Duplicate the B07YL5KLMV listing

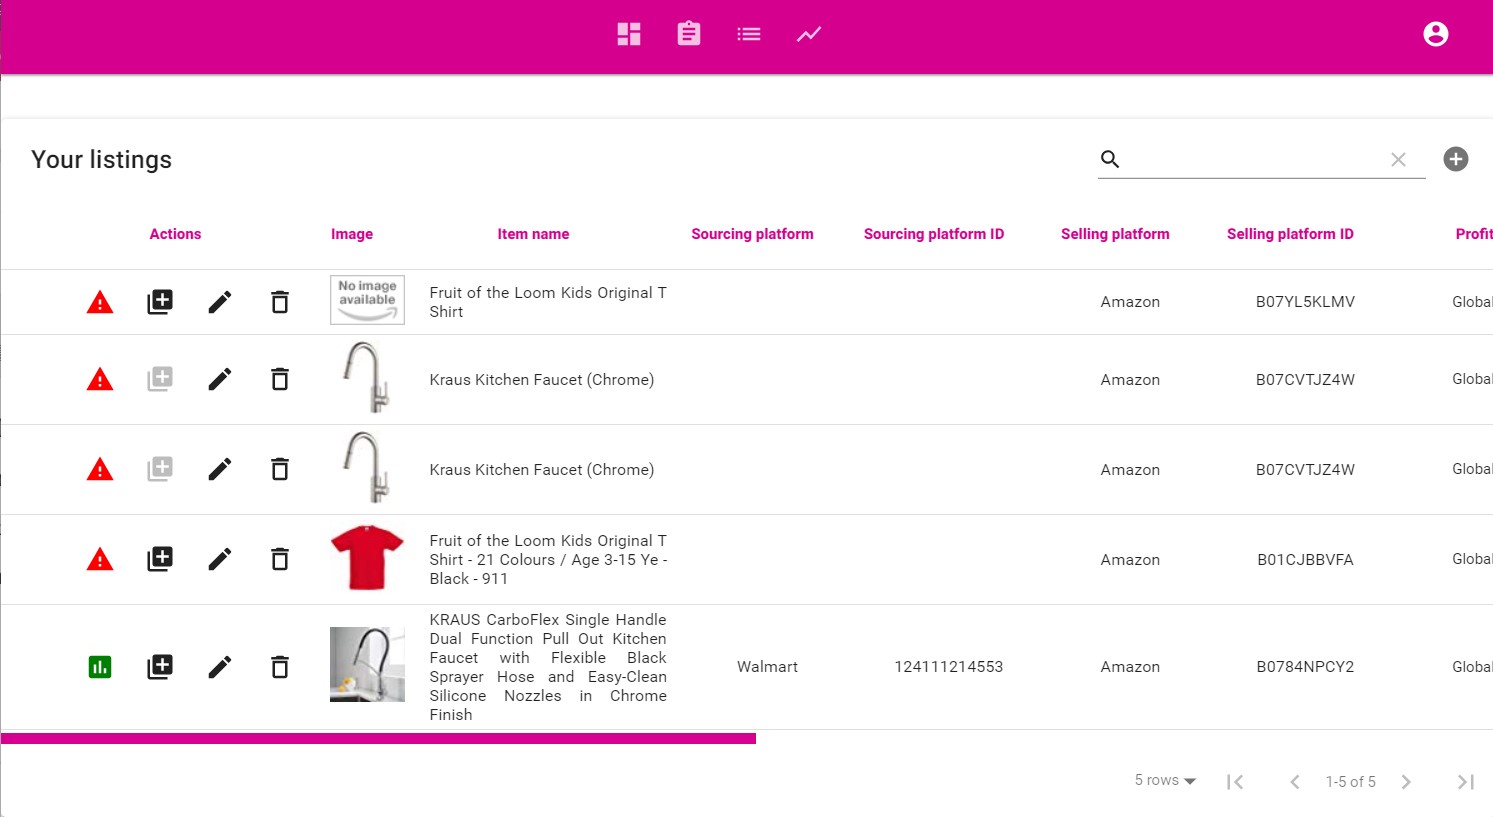point(160,302)
